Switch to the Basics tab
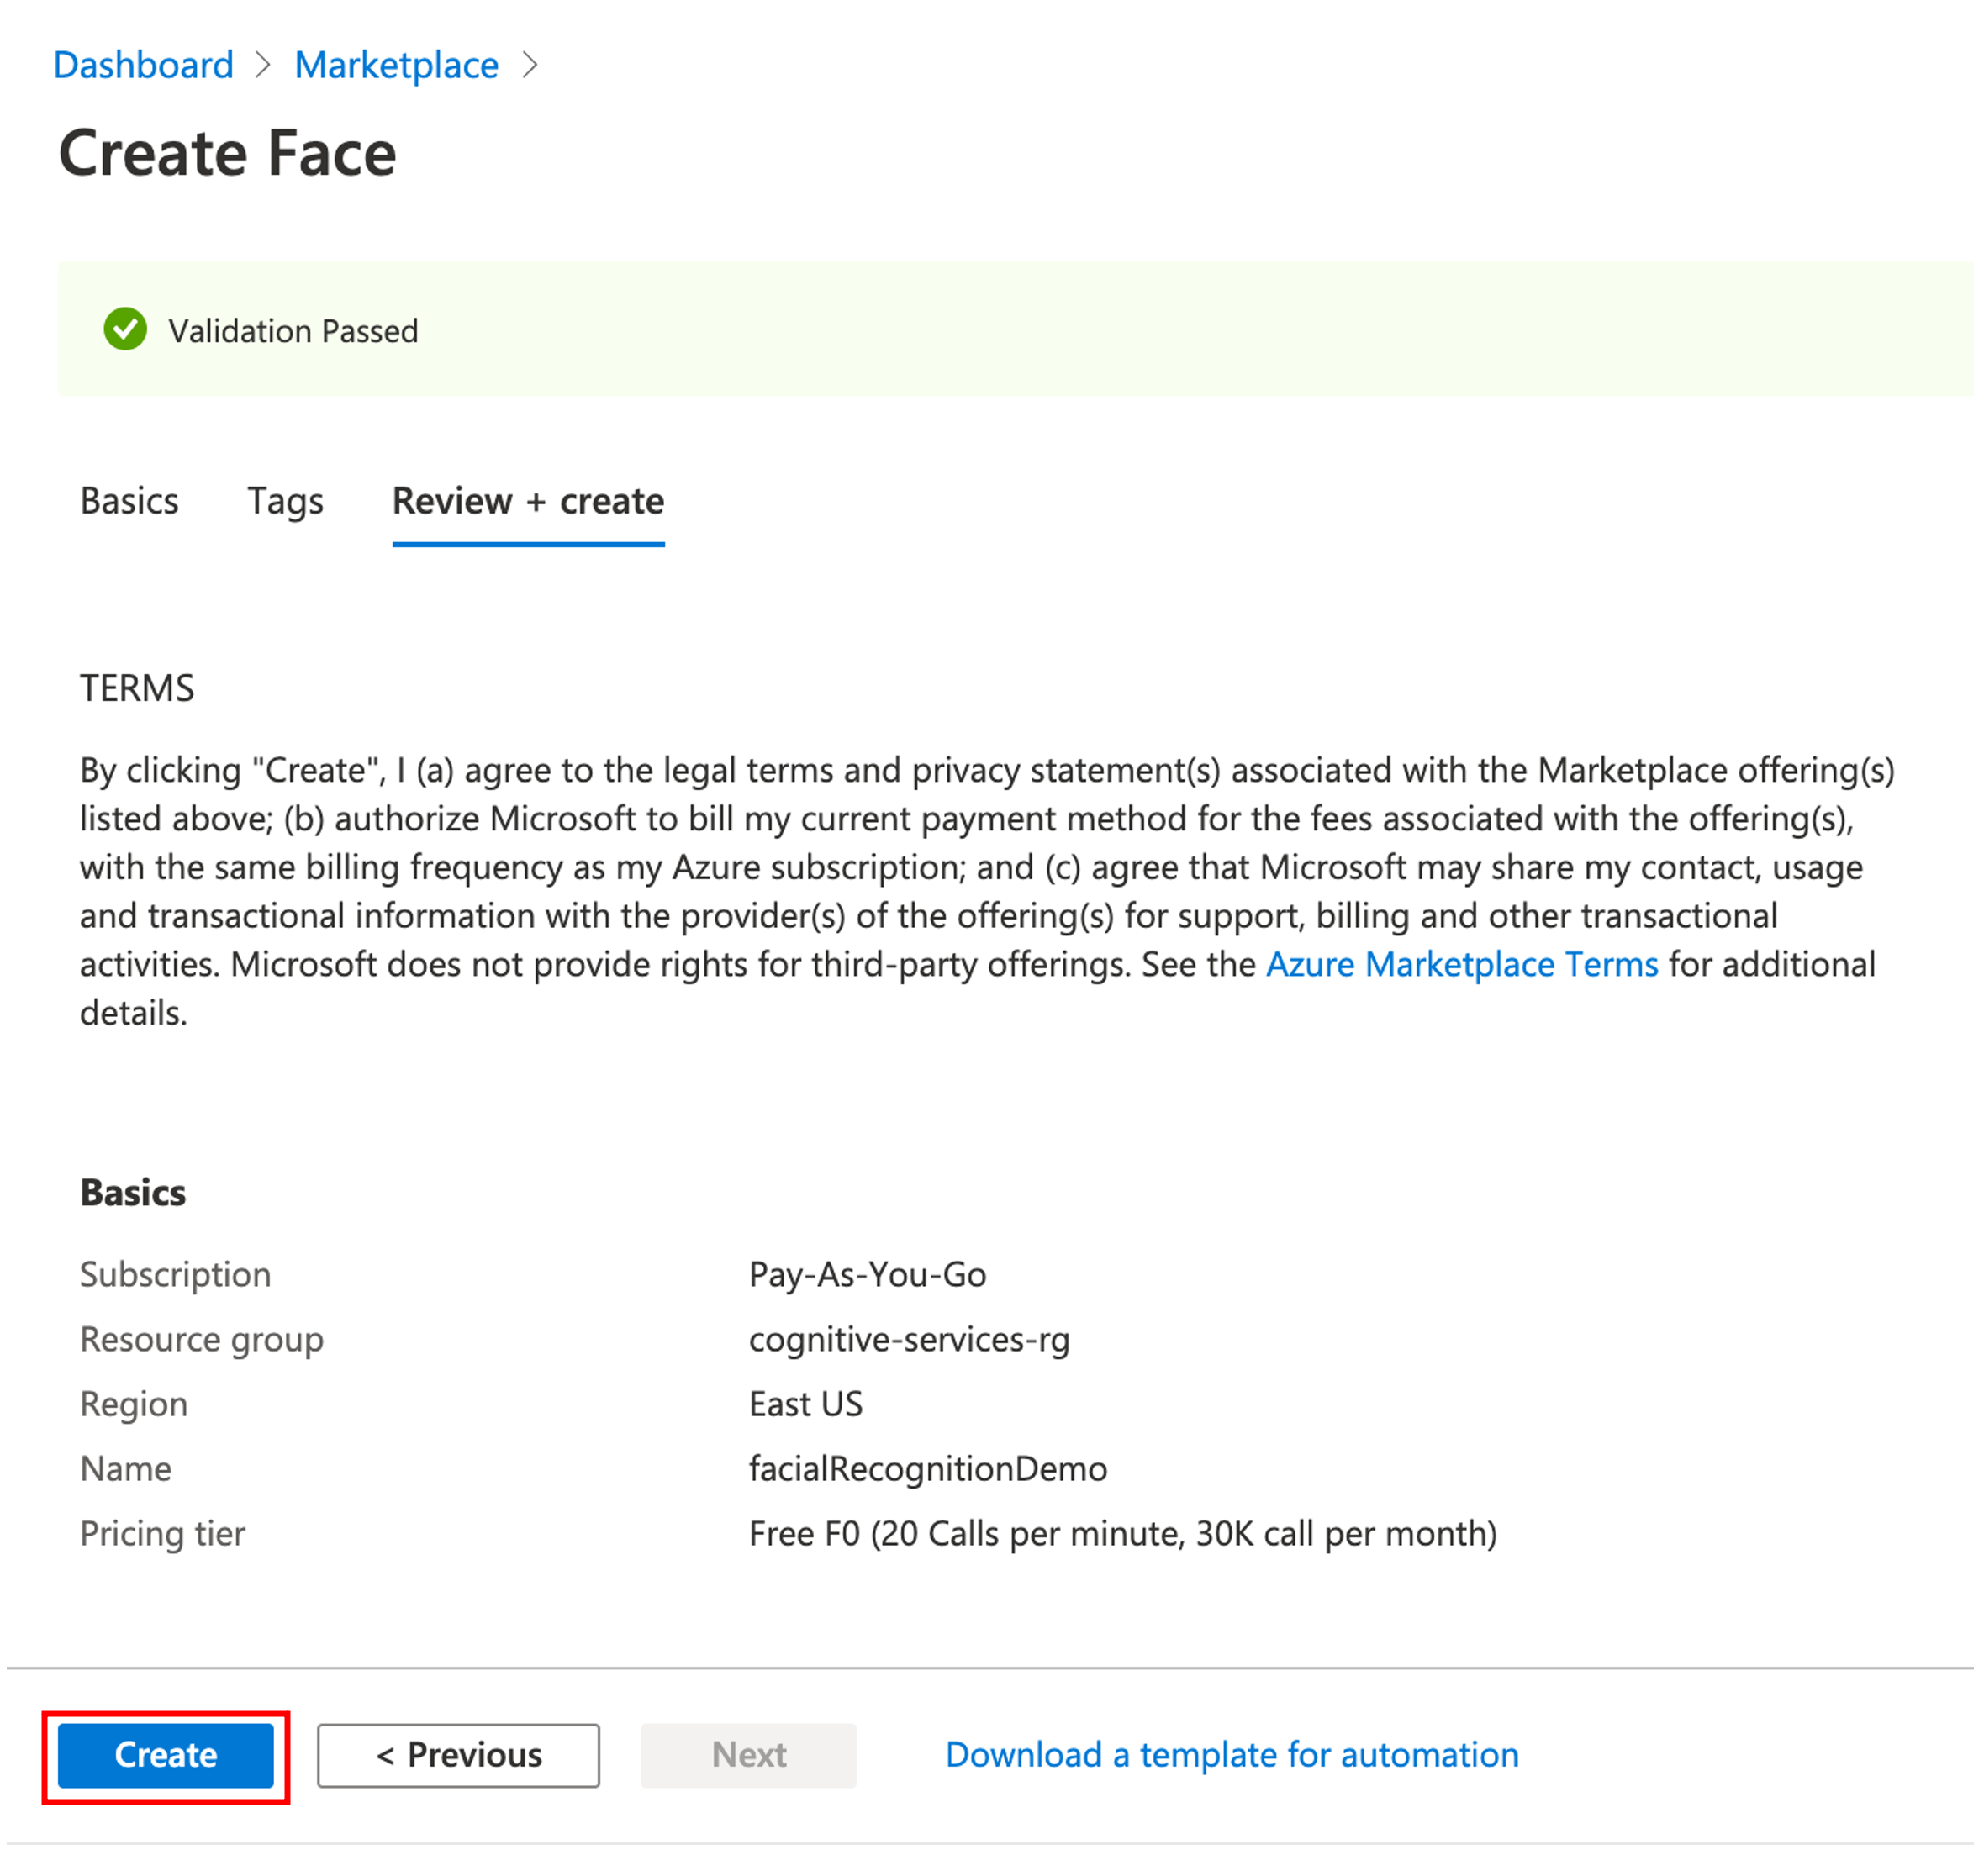Viewport: 1984px width, 1876px height. (129, 501)
